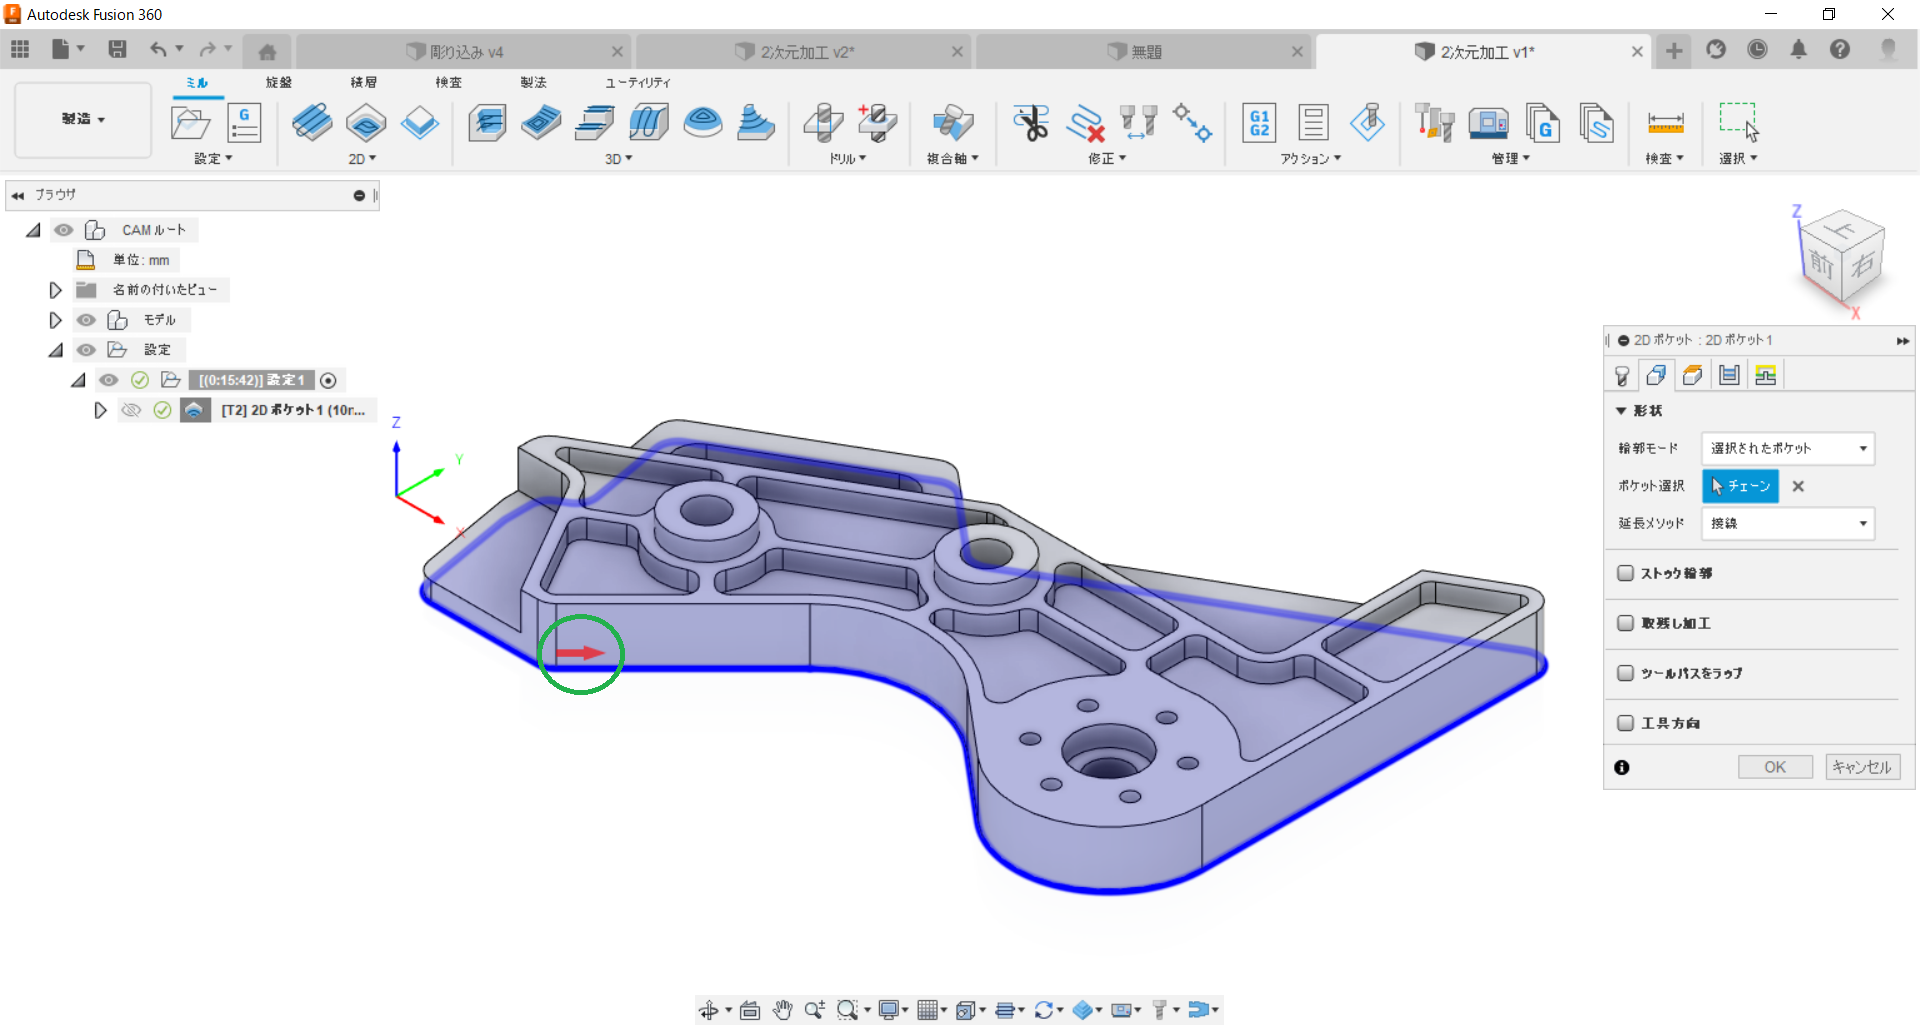Image resolution: width=1920 pixels, height=1029 pixels.
Task: Toggle visibility of モデル in browser
Action: [86, 320]
